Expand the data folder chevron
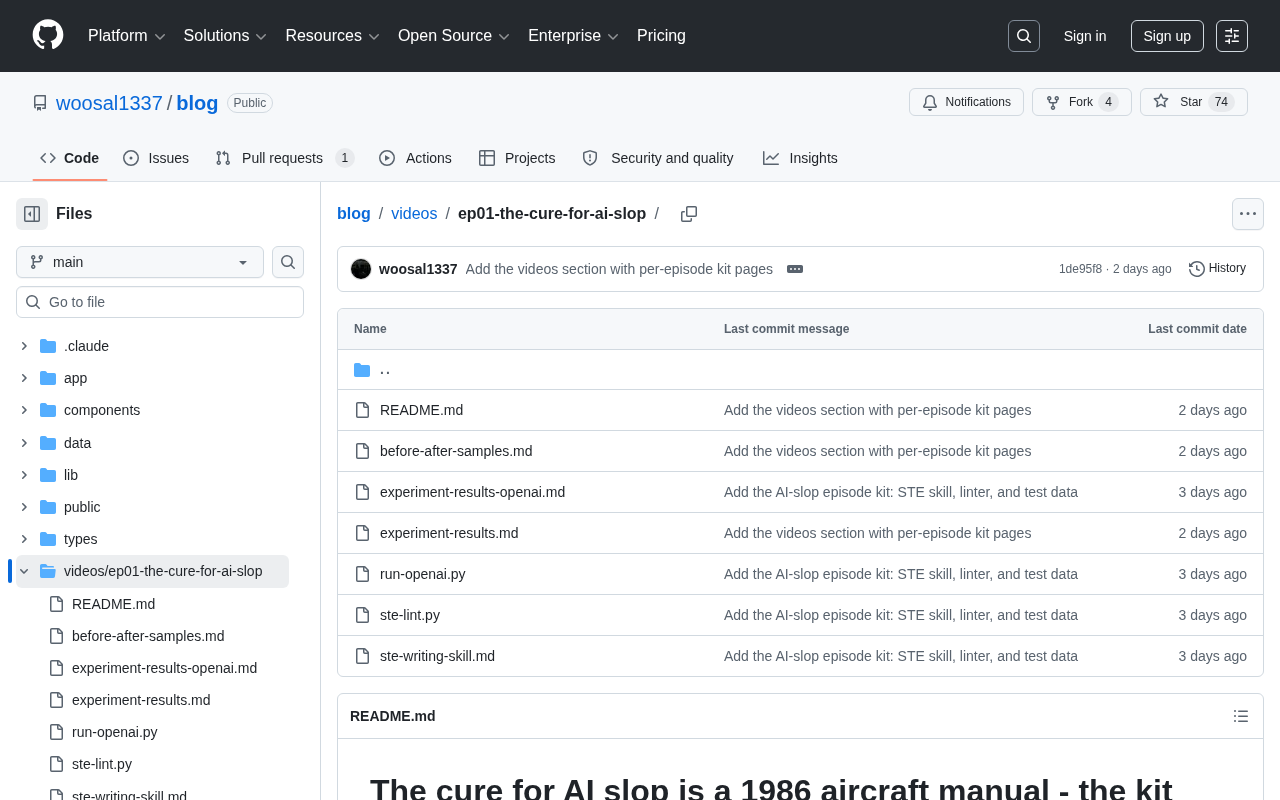This screenshot has width=1280, height=800. (x=24, y=443)
